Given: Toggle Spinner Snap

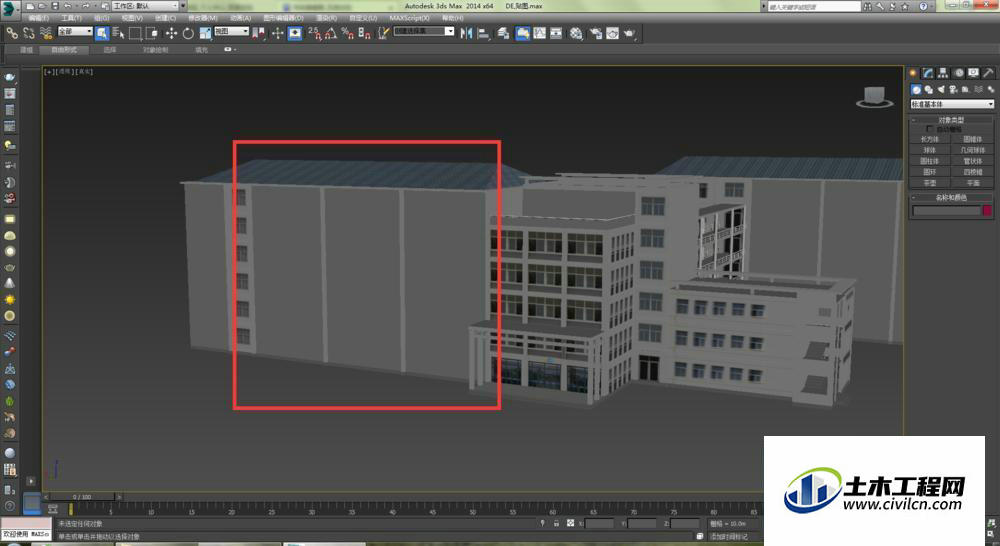Looking at the screenshot, I should (x=364, y=33).
